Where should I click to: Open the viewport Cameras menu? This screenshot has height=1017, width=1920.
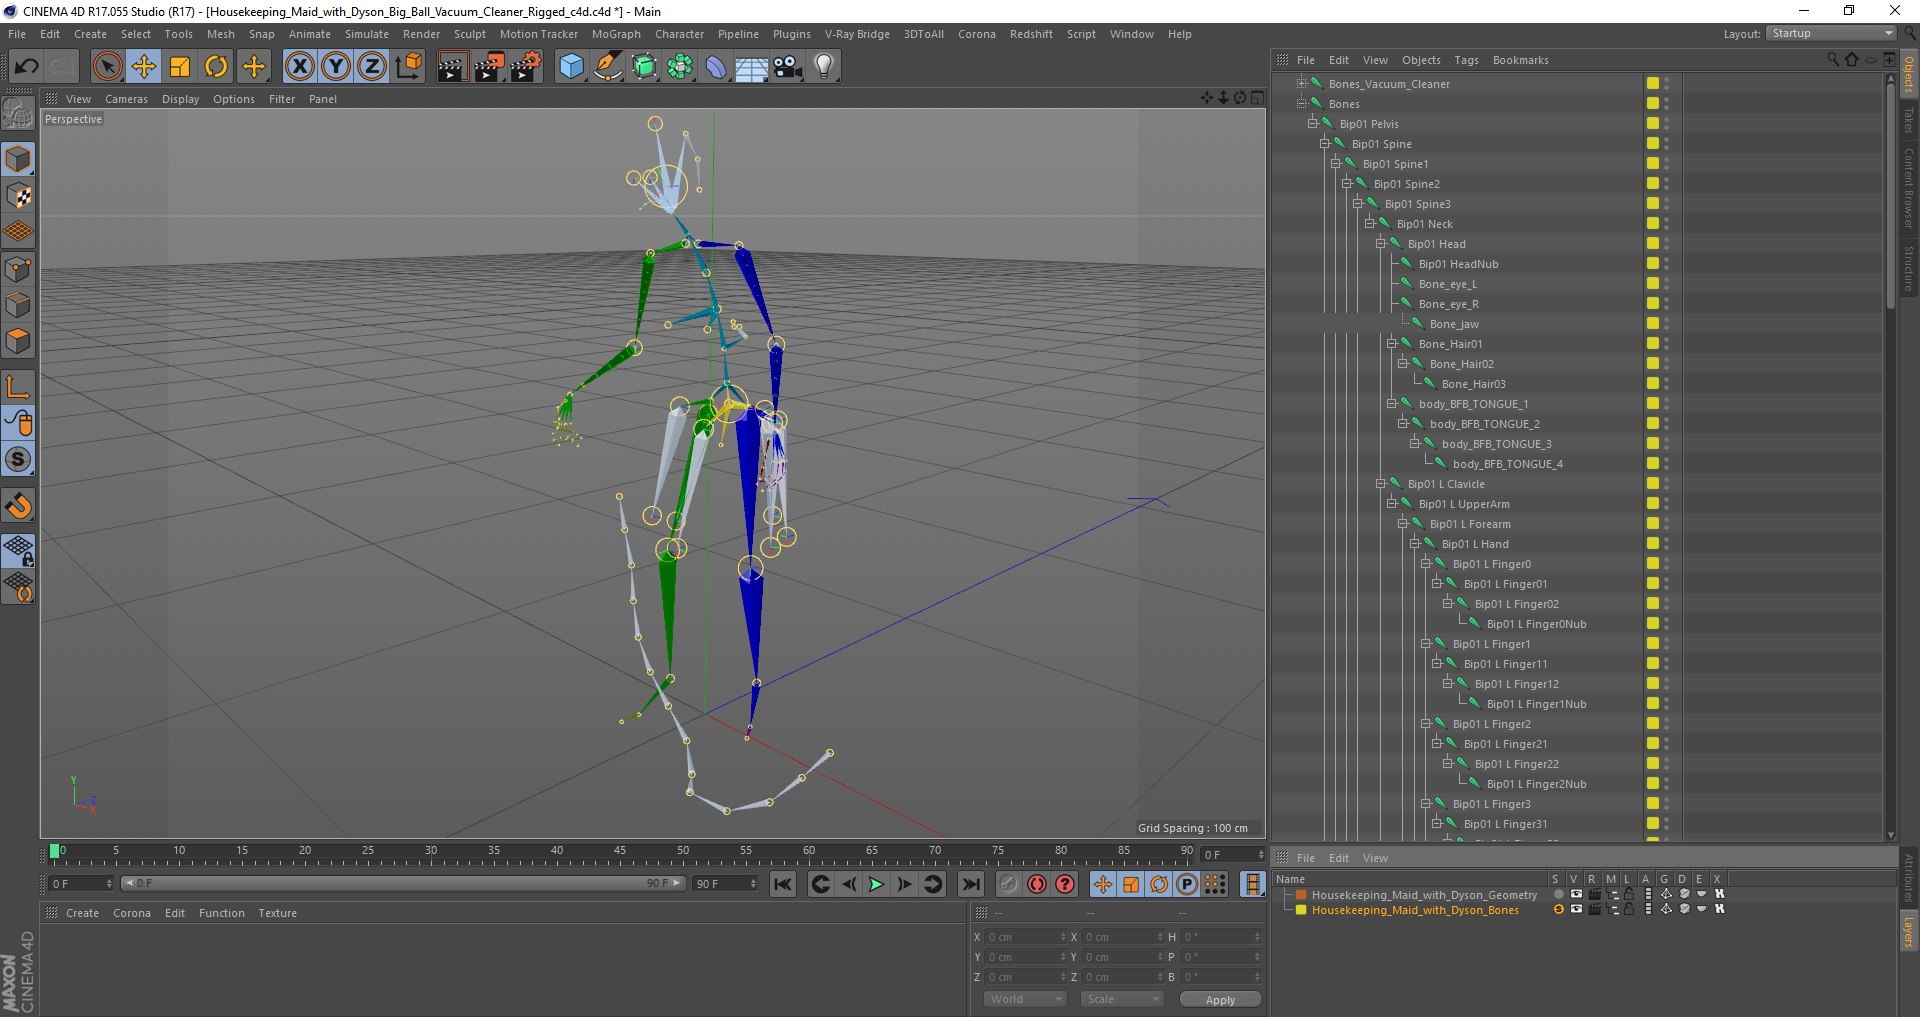click(126, 99)
